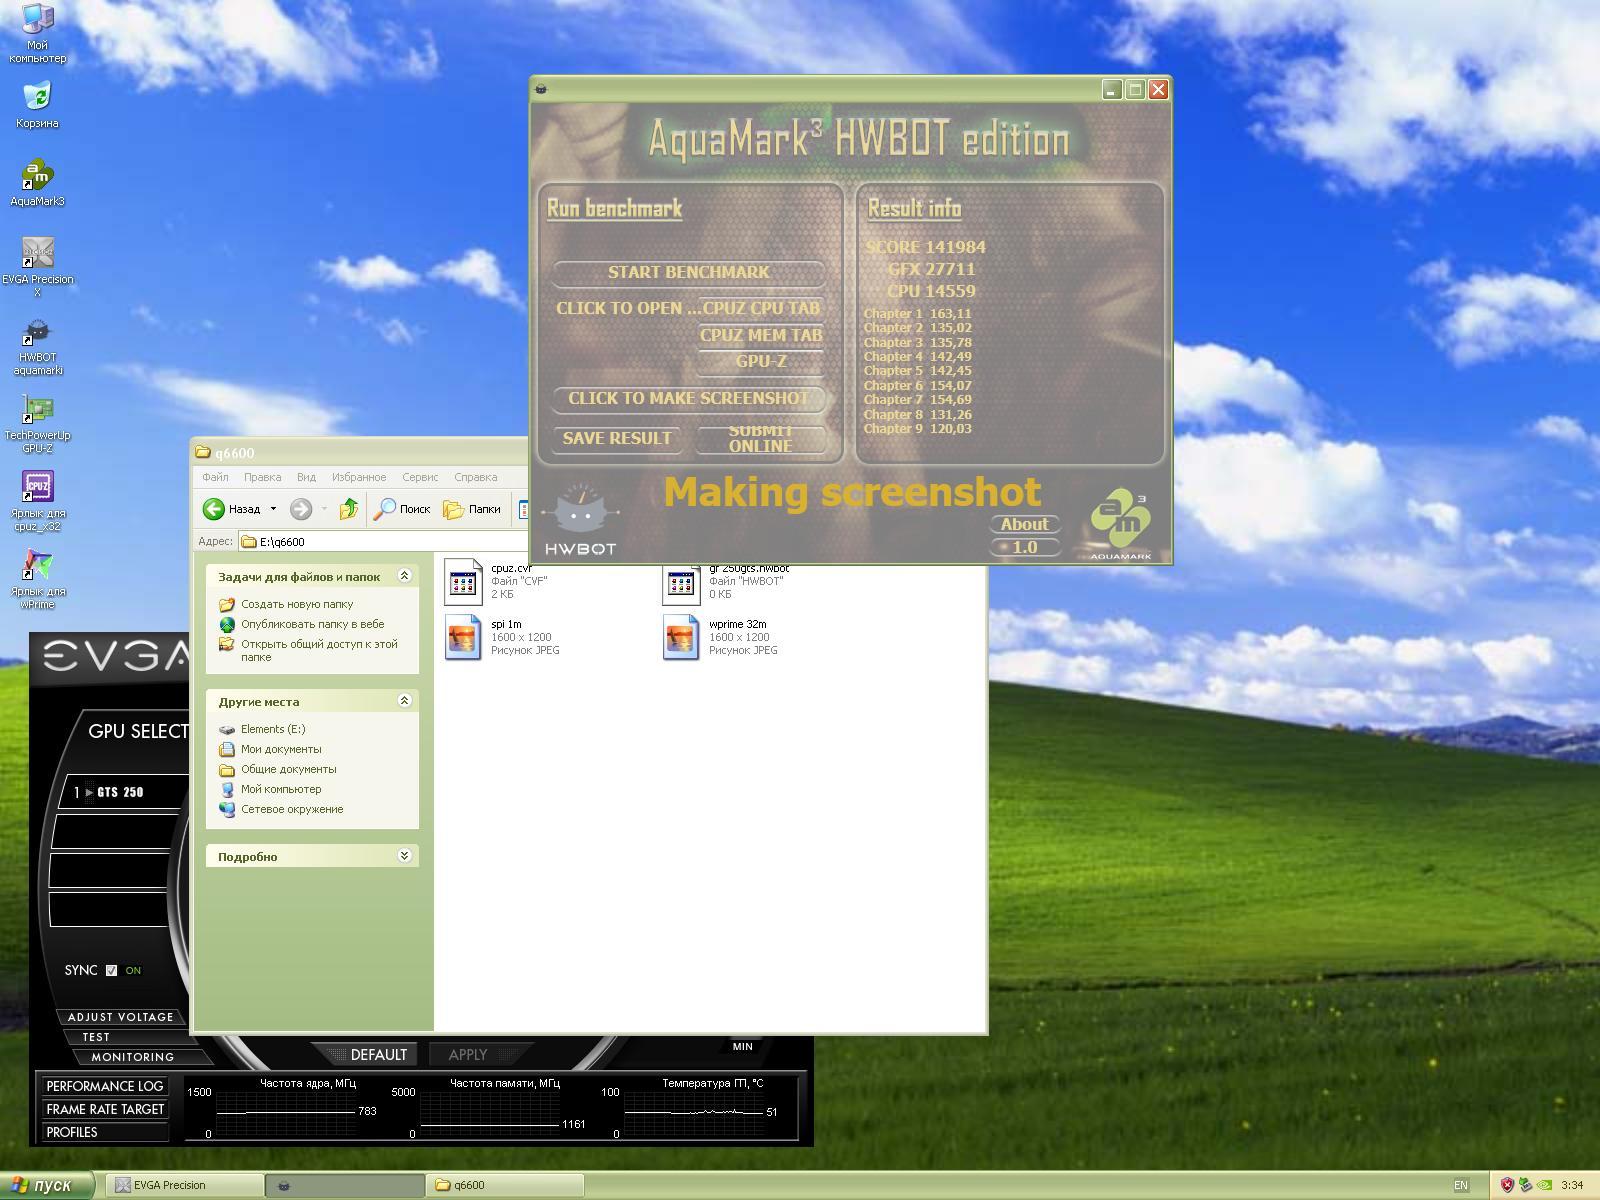Click the Назад back arrow in Explorer
1600x1200 pixels.
213,509
